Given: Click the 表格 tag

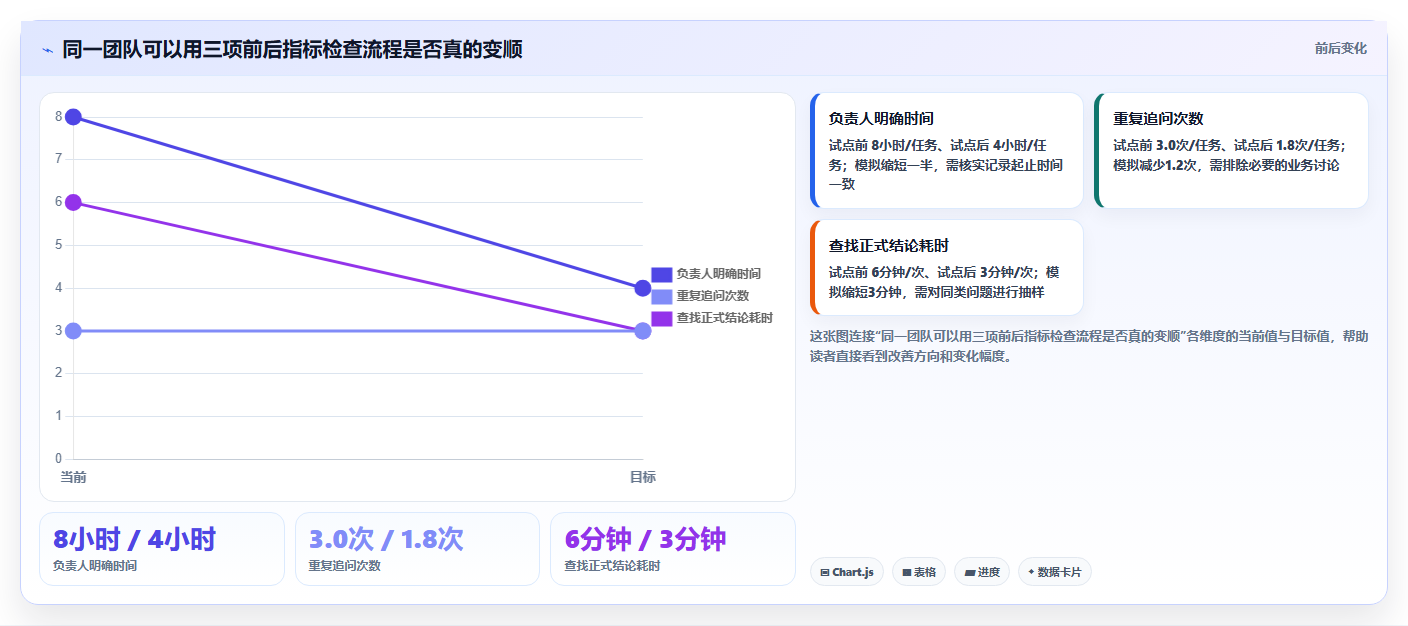Looking at the screenshot, I should point(919,572).
